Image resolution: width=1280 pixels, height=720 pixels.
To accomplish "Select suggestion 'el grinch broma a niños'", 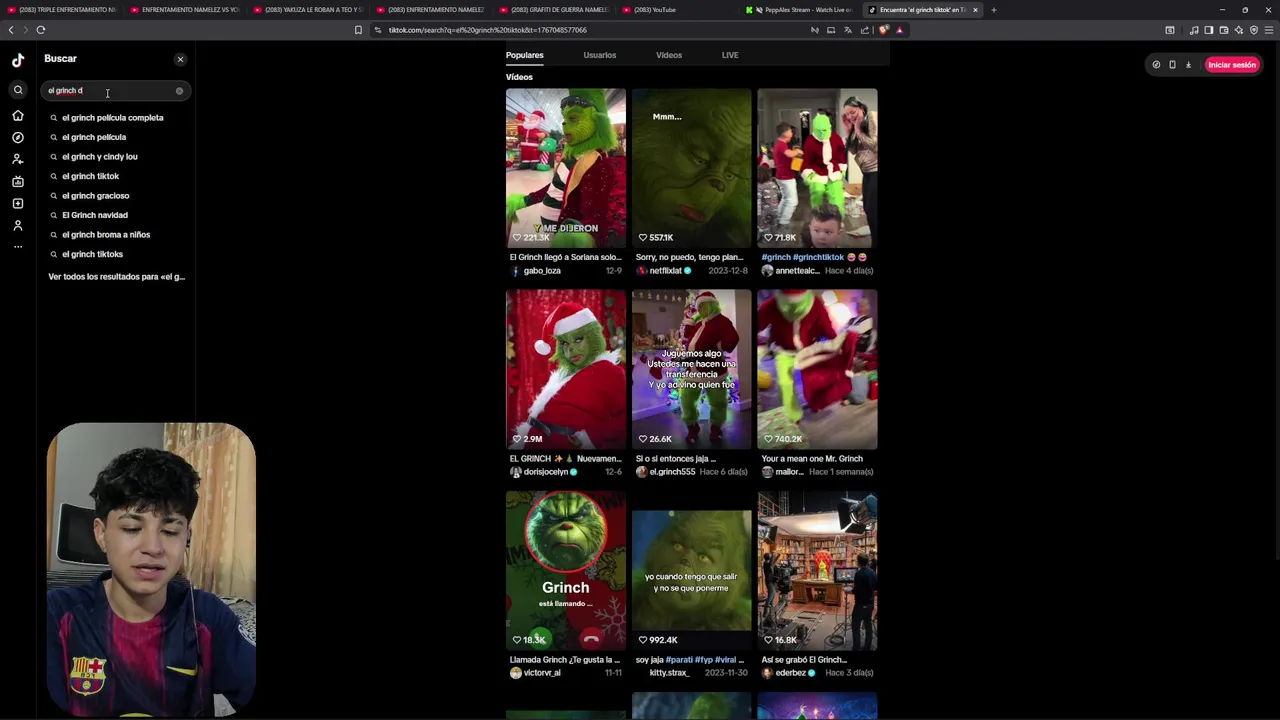I will [x=106, y=235].
